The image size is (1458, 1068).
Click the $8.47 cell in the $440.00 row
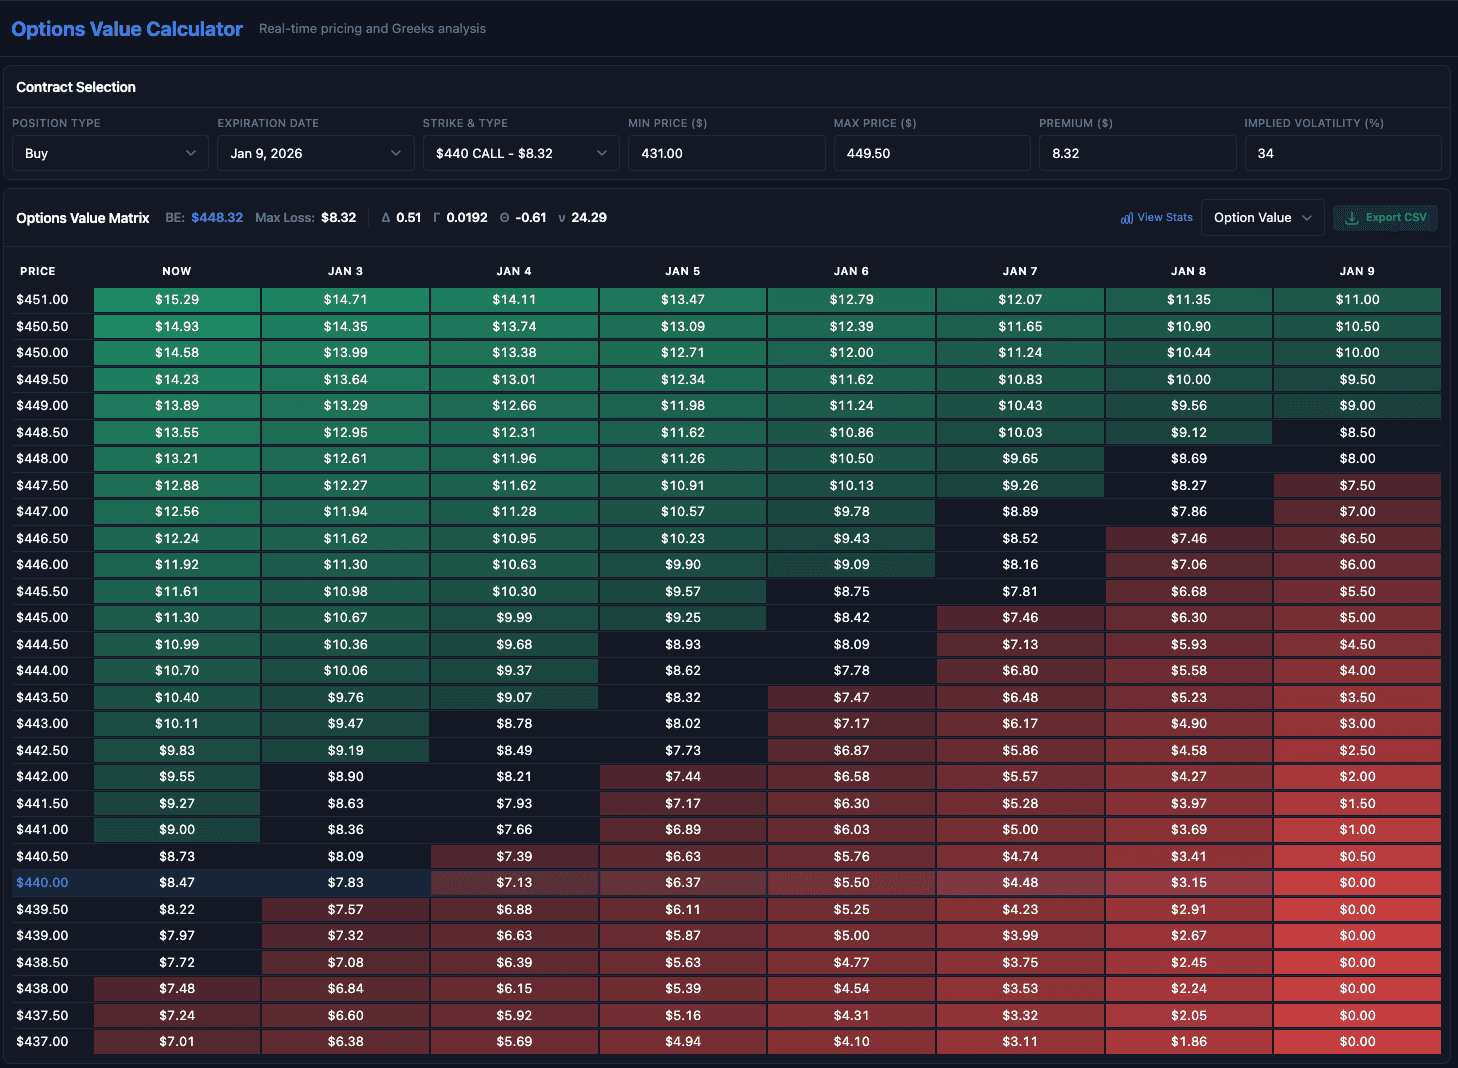coord(177,883)
